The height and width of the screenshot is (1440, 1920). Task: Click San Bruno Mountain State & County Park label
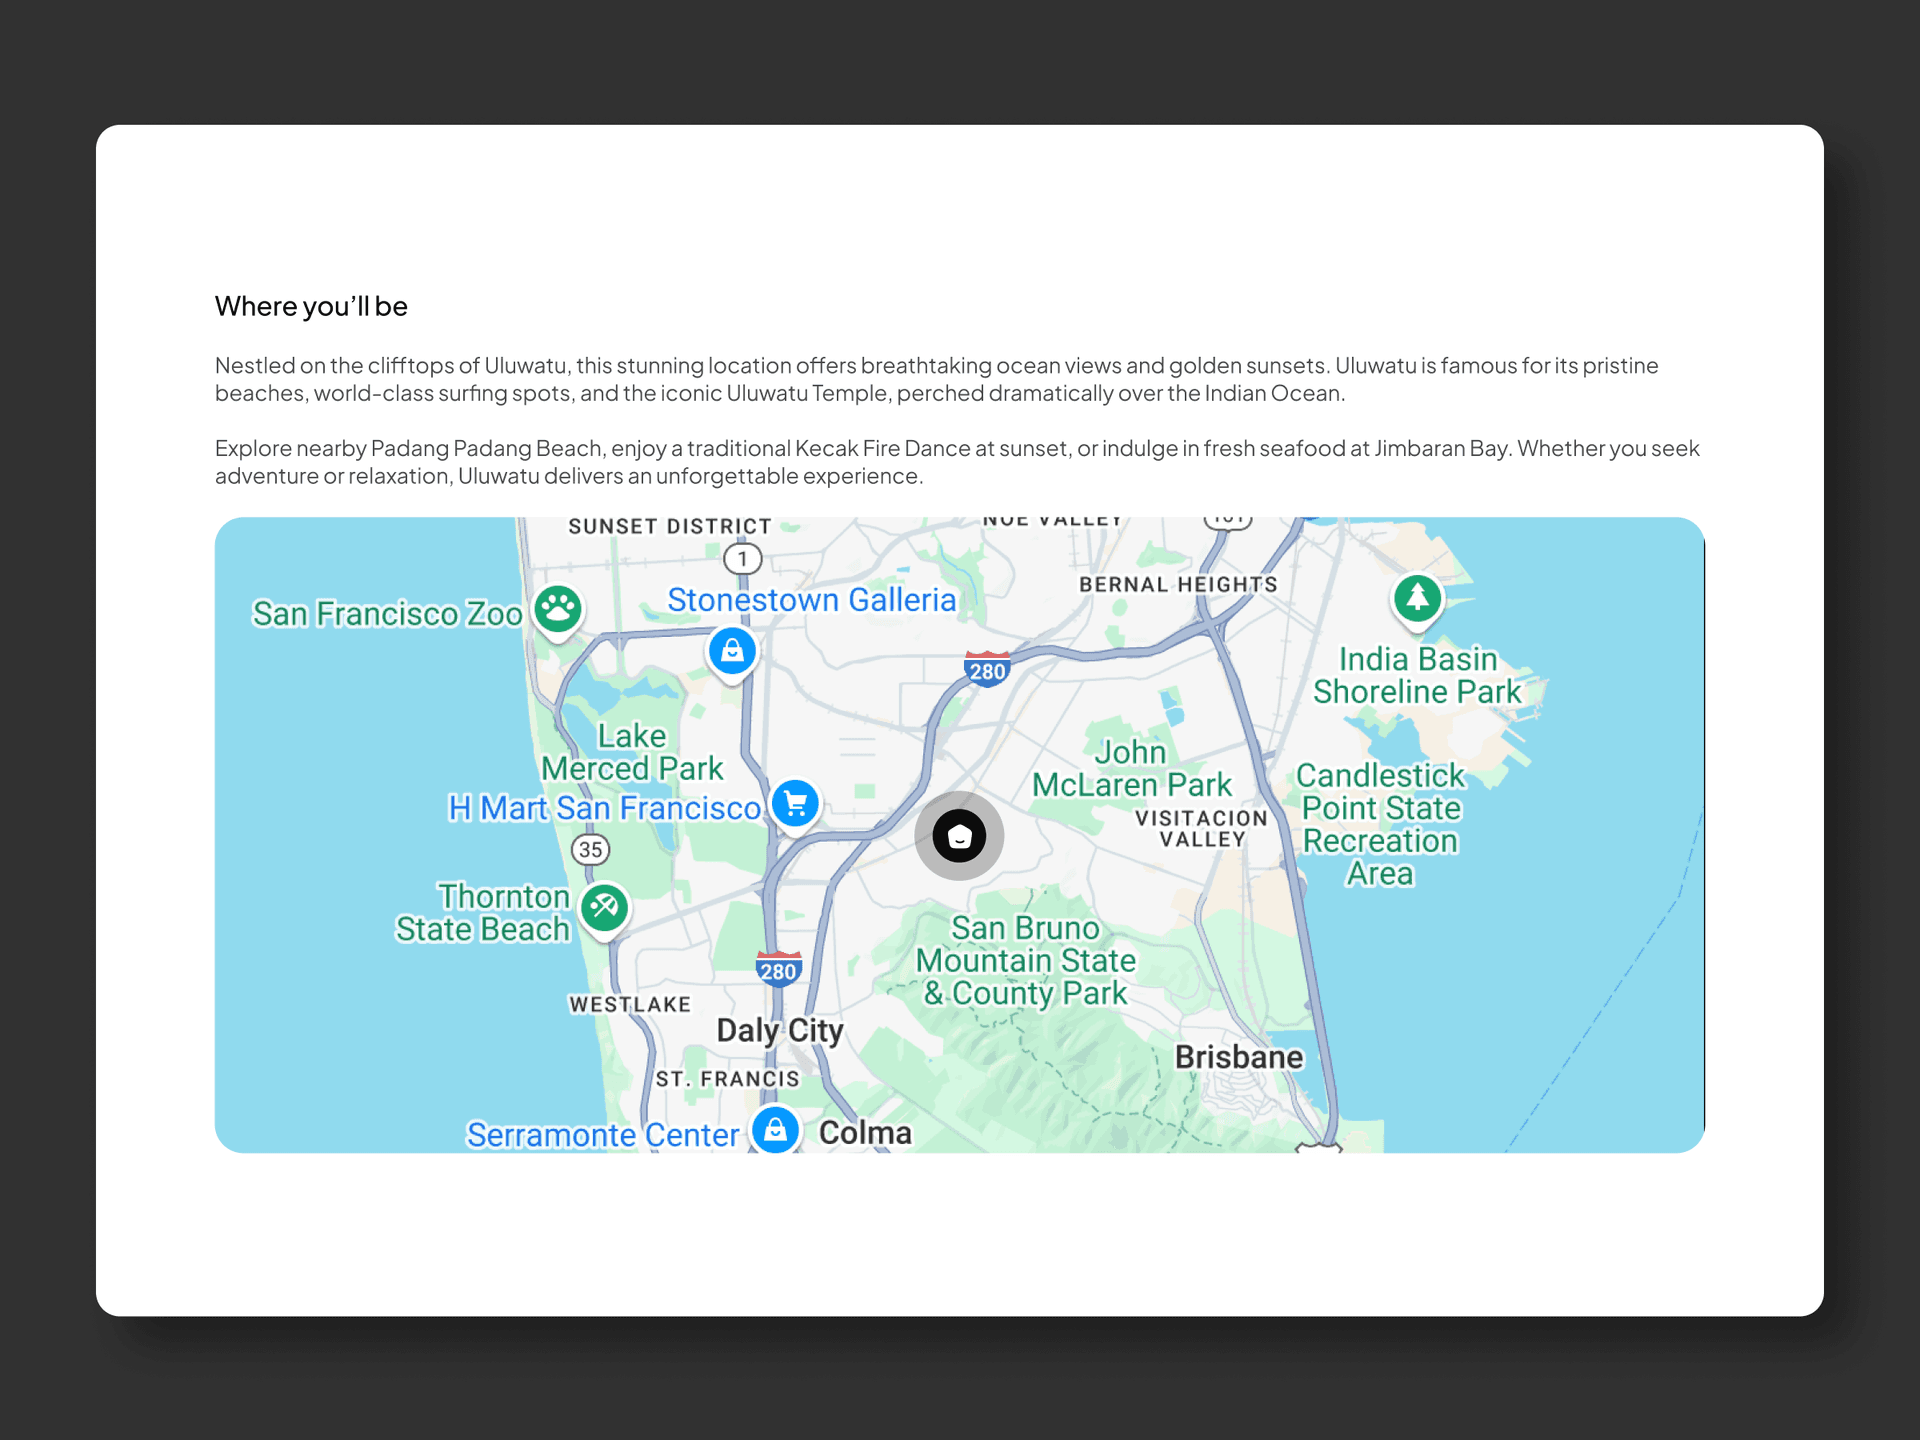[1026, 960]
